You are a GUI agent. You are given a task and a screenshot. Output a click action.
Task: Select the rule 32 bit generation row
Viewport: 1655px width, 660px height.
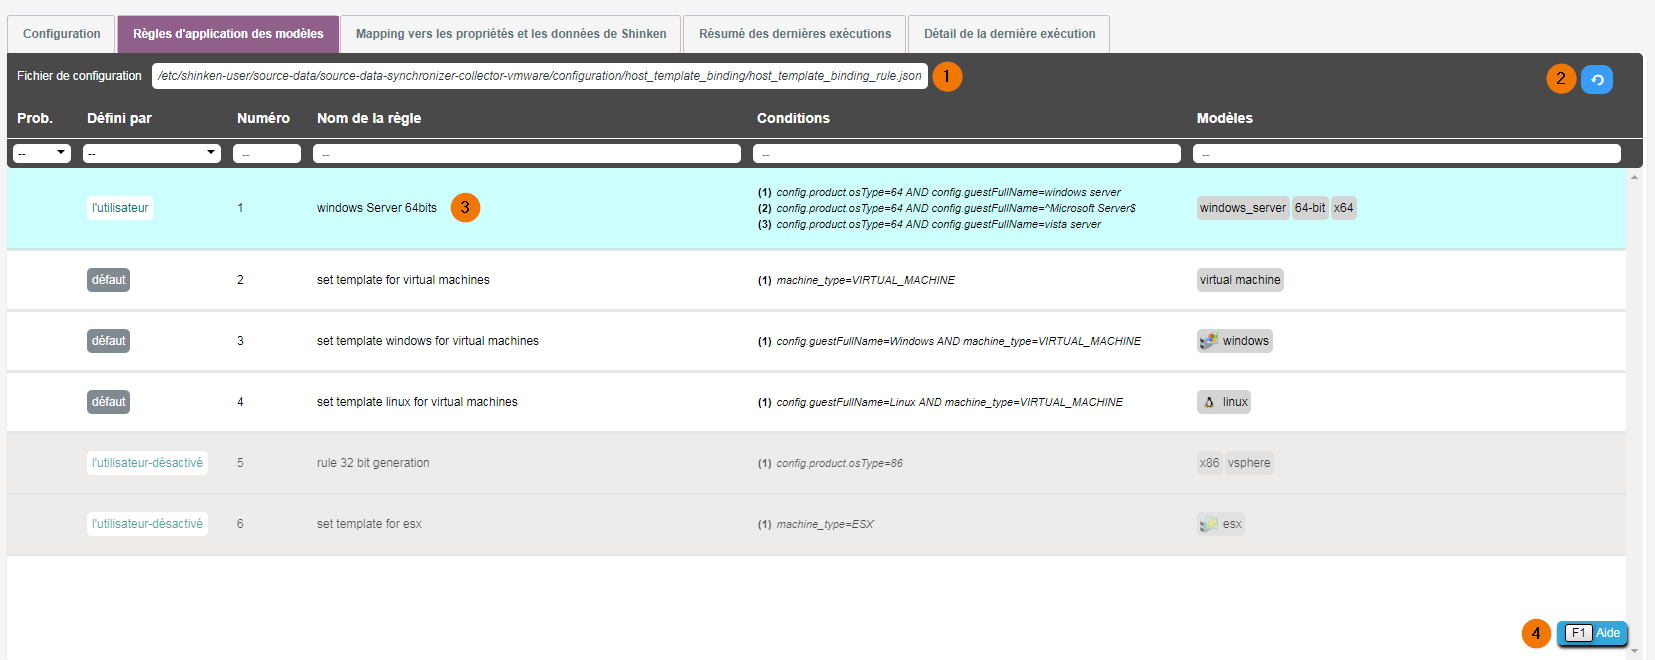373,463
